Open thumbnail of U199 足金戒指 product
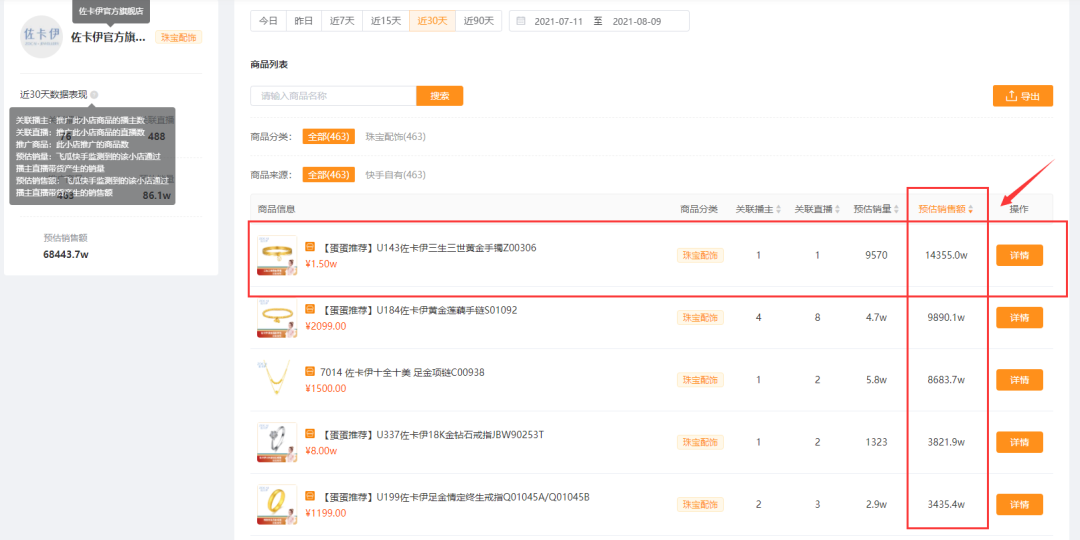Image resolution: width=1080 pixels, height=540 pixels. tap(277, 504)
